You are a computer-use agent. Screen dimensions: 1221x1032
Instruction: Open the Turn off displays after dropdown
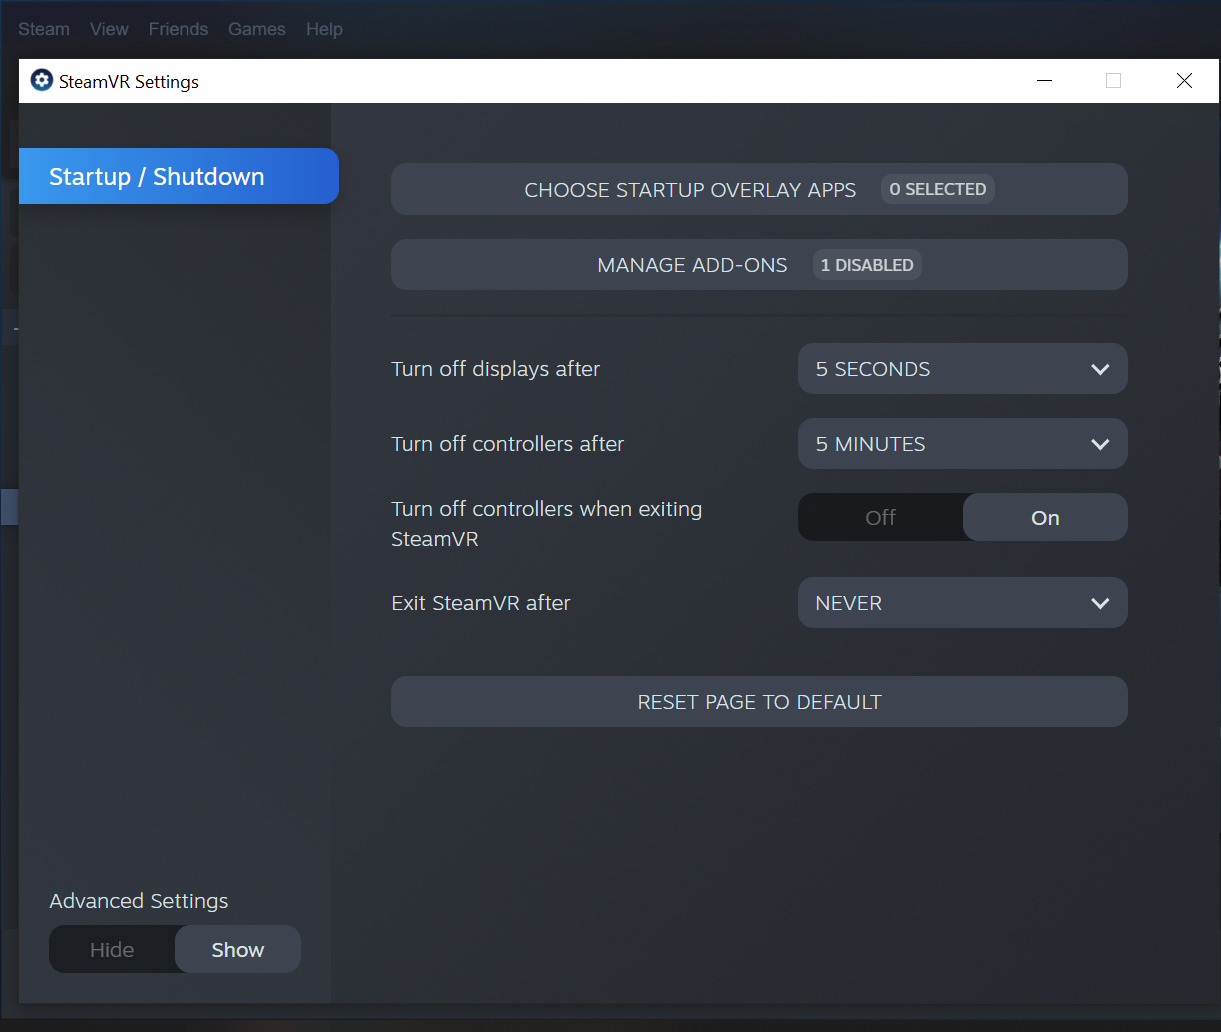coord(962,369)
